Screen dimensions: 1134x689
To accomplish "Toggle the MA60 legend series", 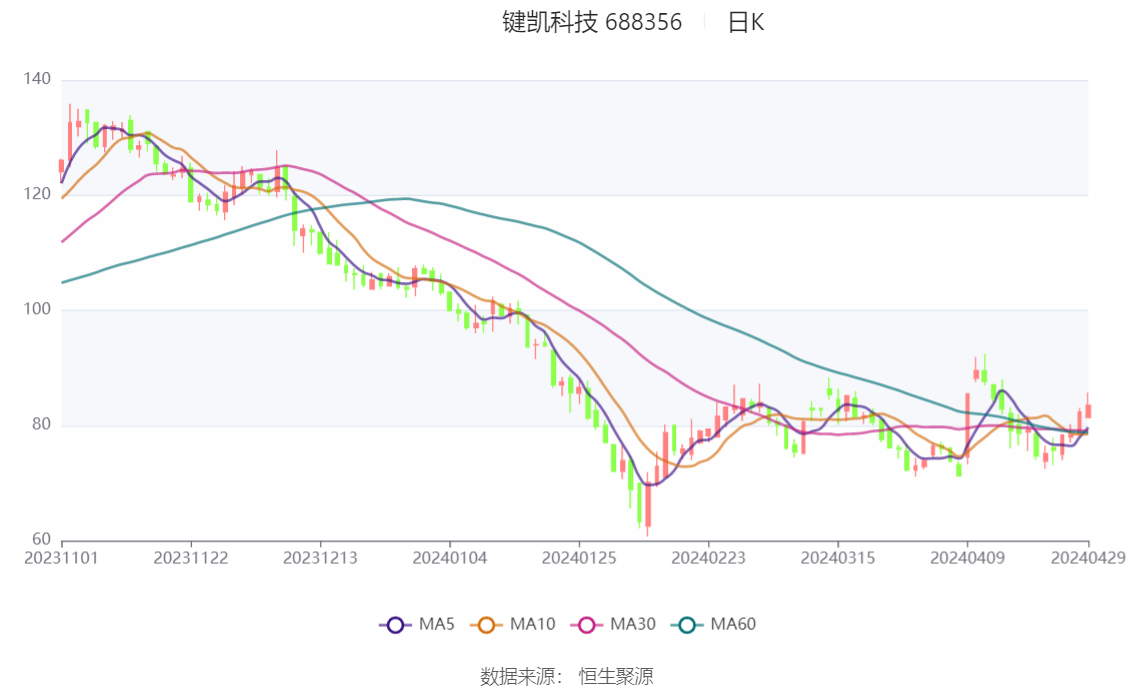I will (714, 625).
